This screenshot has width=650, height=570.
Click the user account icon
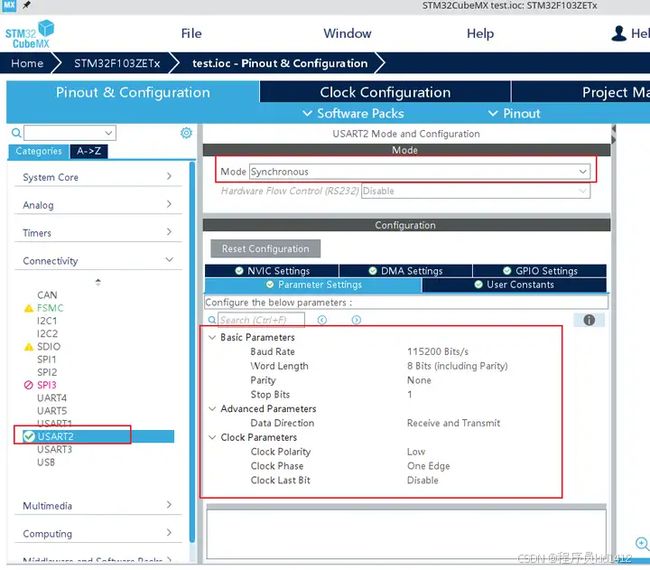pyautogui.click(x=619, y=34)
